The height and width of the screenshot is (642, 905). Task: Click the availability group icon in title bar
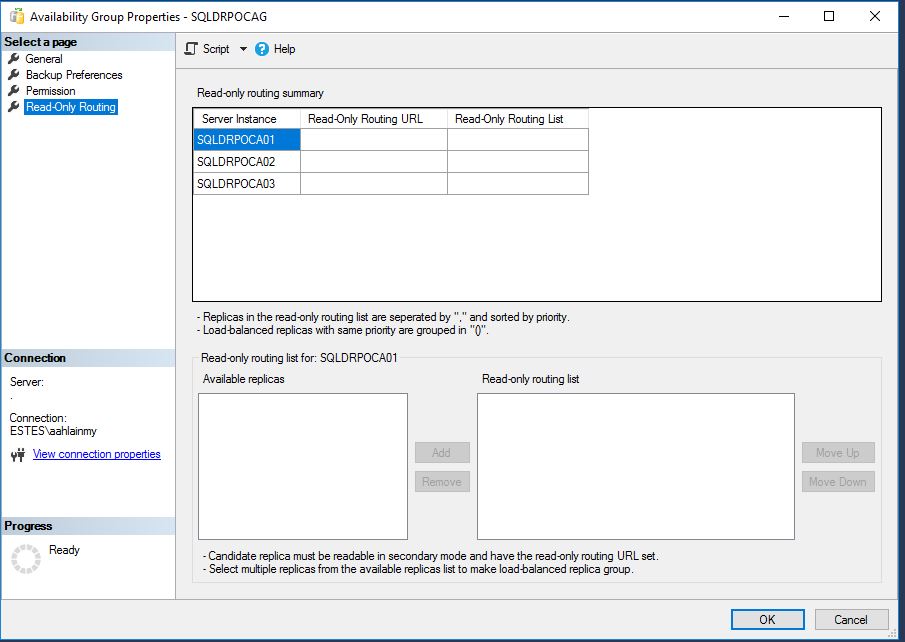click(x=14, y=15)
